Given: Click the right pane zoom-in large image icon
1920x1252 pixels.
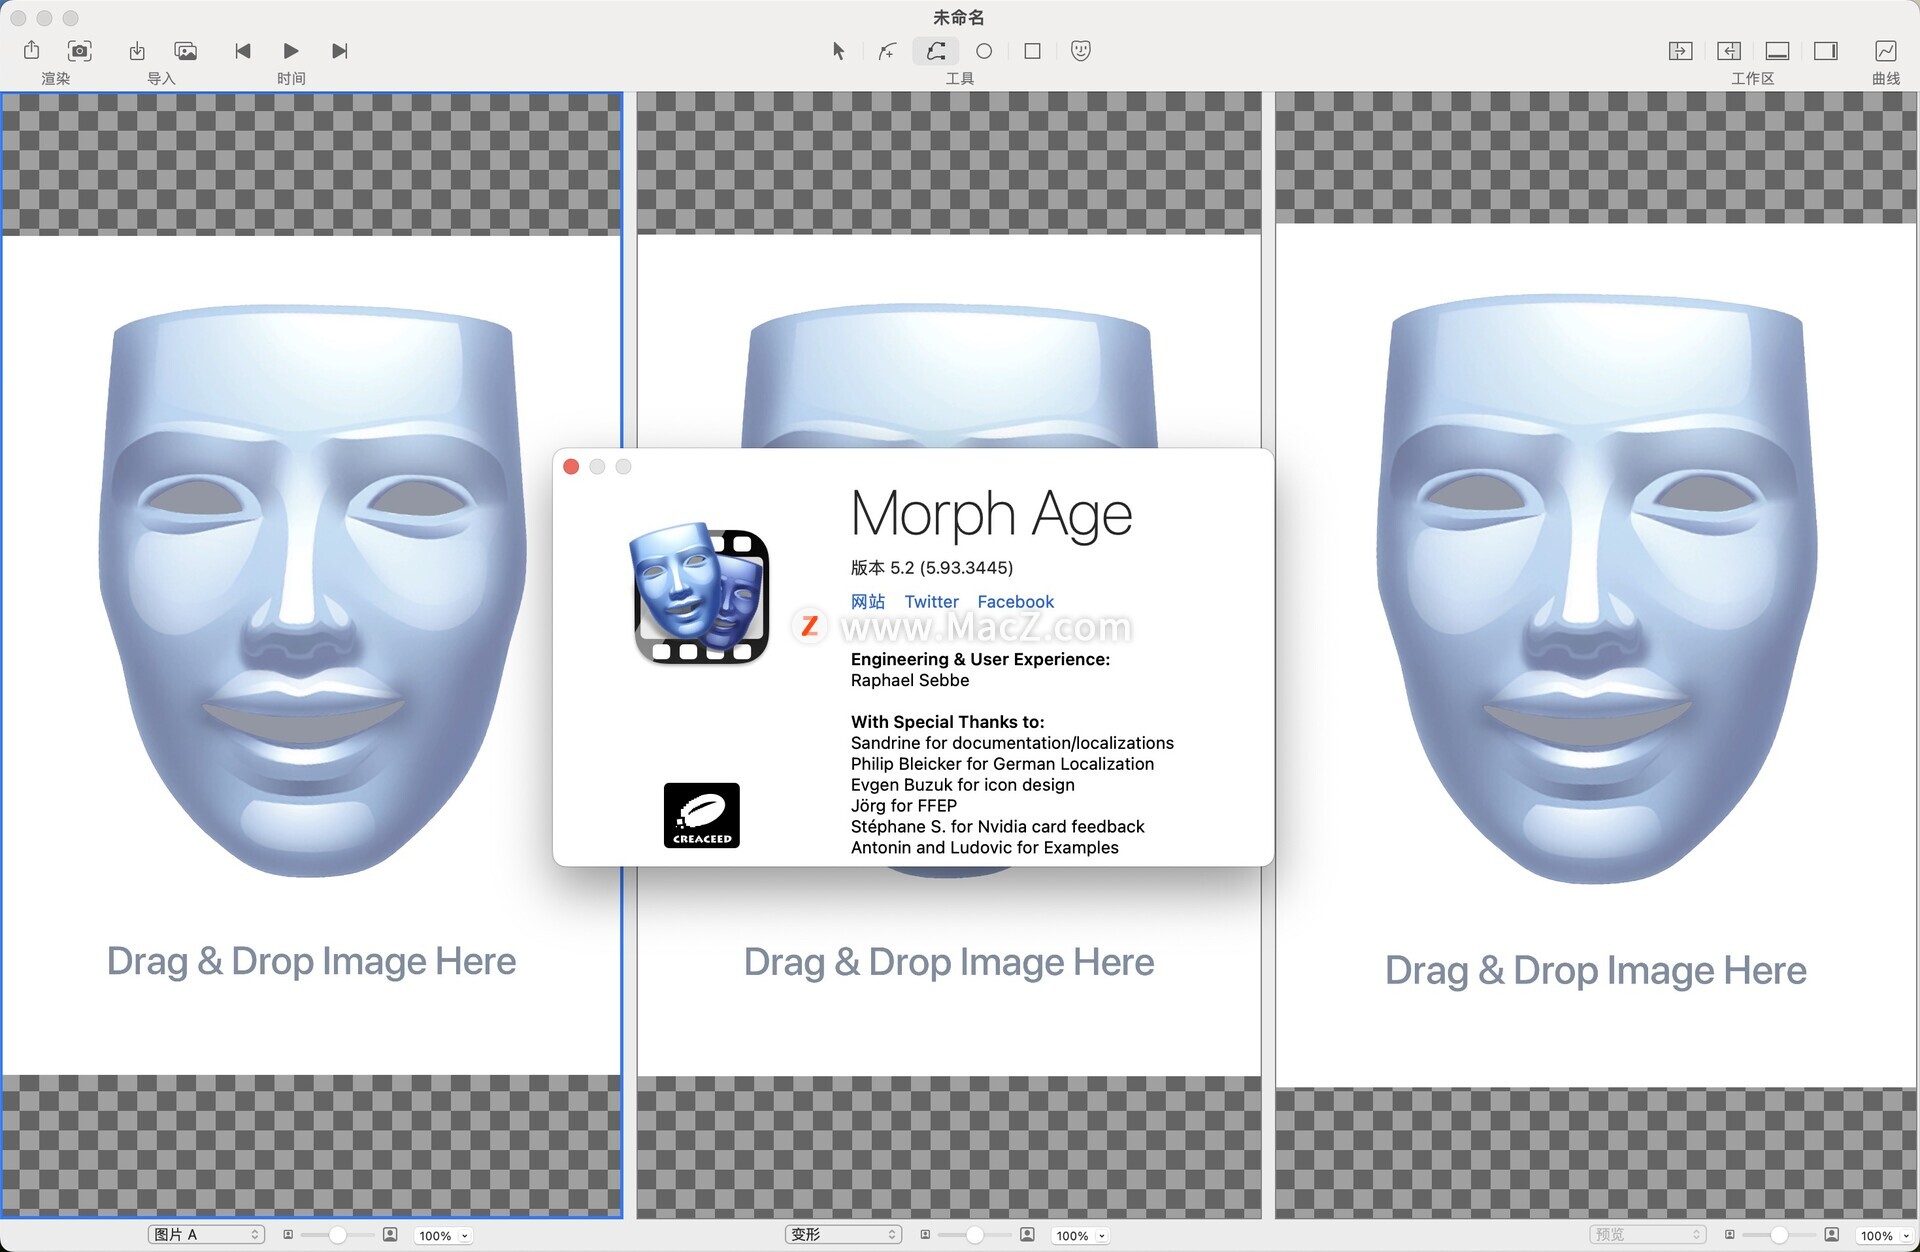Looking at the screenshot, I should 1831,1235.
